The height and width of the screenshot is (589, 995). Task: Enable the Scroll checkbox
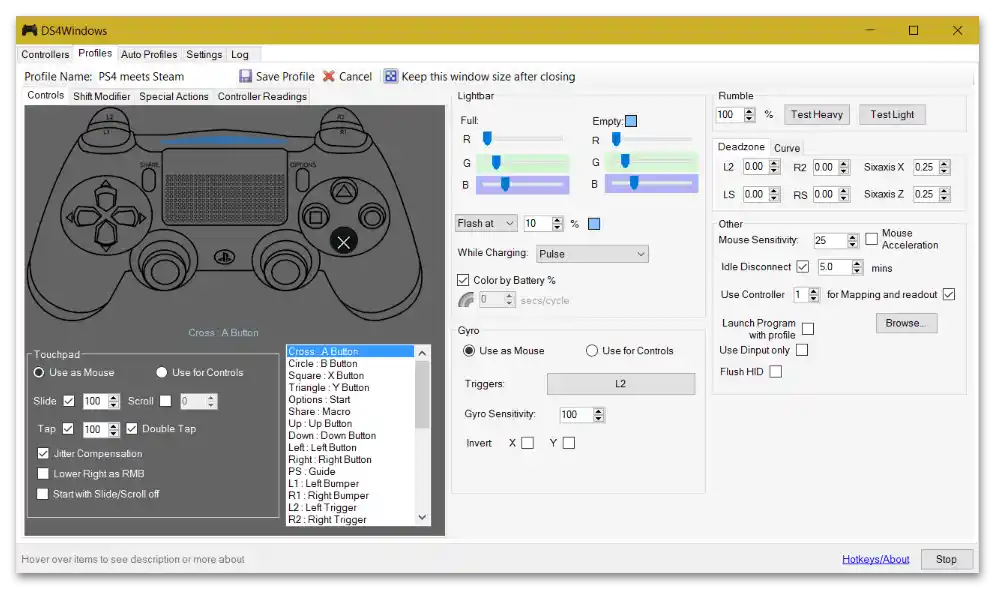coord(166,401)
